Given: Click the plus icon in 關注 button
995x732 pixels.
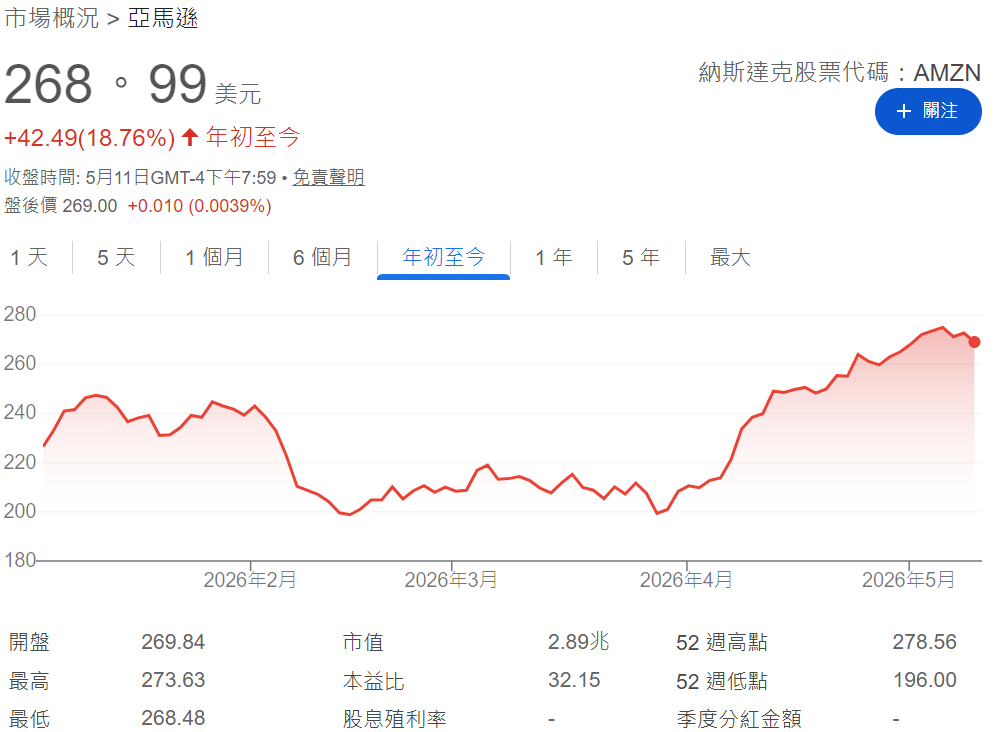Looking at the screenshot, I should pyautogui.click(x=904, y=112).
